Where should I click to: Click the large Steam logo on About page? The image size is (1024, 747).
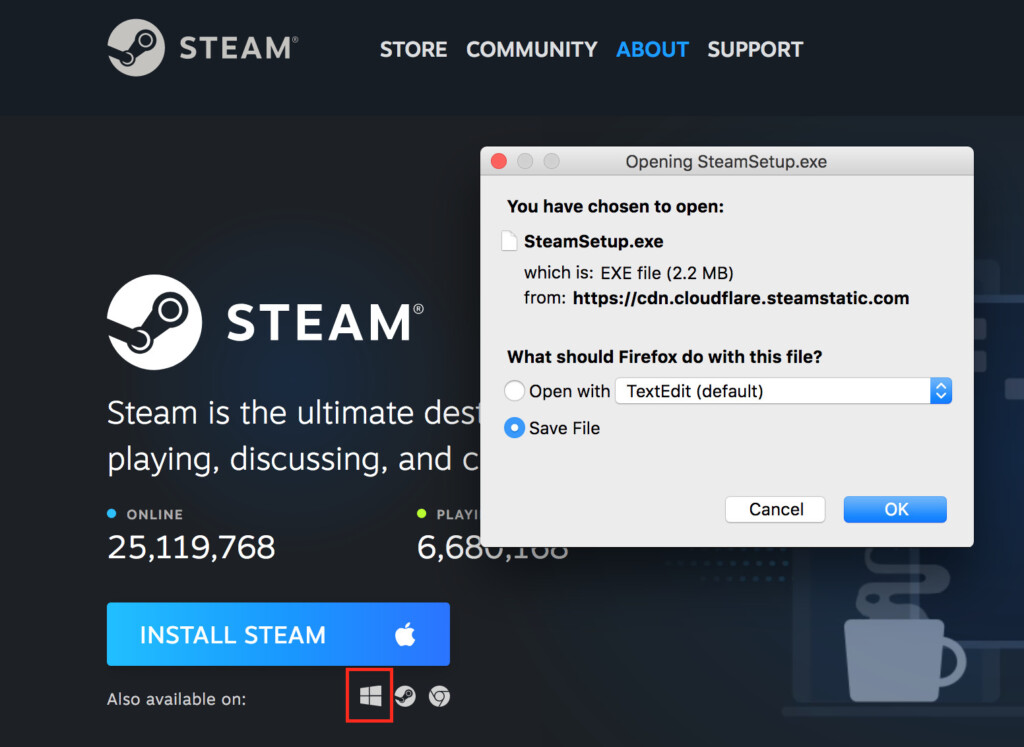[x=266, y=322]
